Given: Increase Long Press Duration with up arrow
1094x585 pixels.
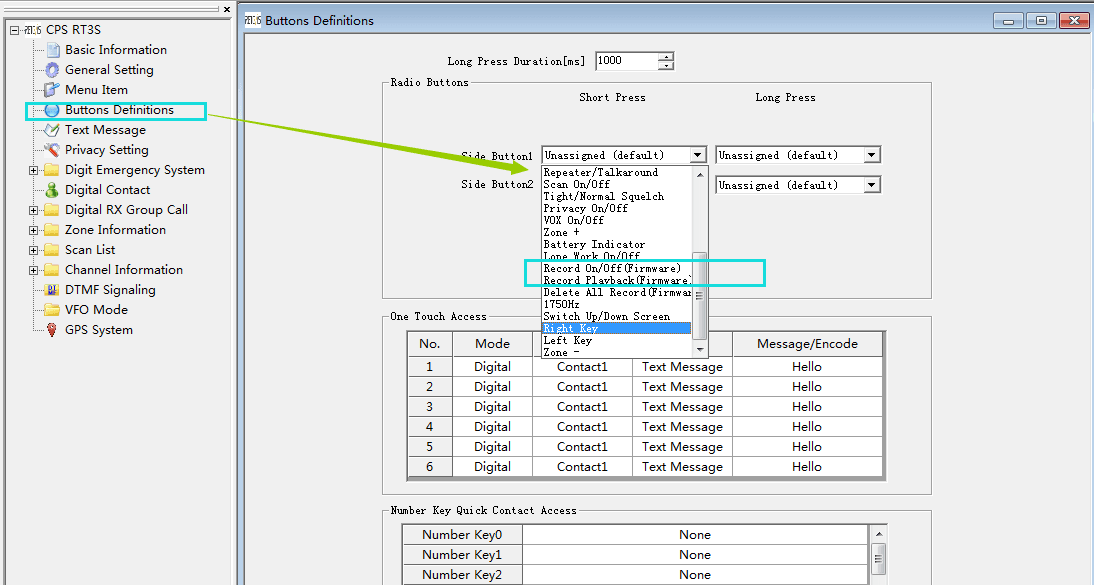Looking at the screenshot, I should [x=666, y=56].
